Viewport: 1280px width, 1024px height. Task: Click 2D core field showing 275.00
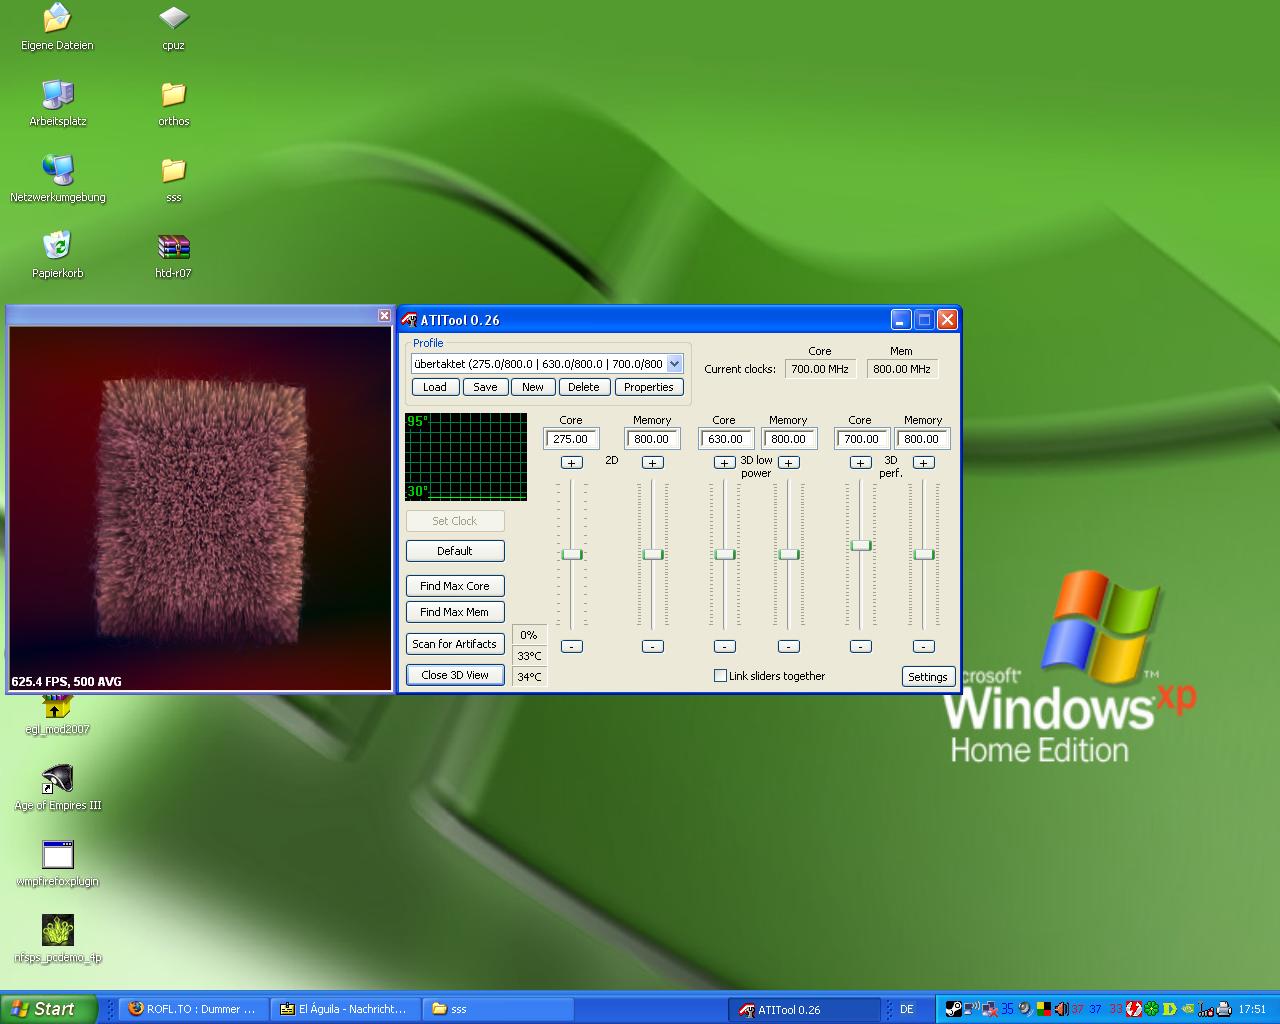pyautogui.click(x=571, y=439)
